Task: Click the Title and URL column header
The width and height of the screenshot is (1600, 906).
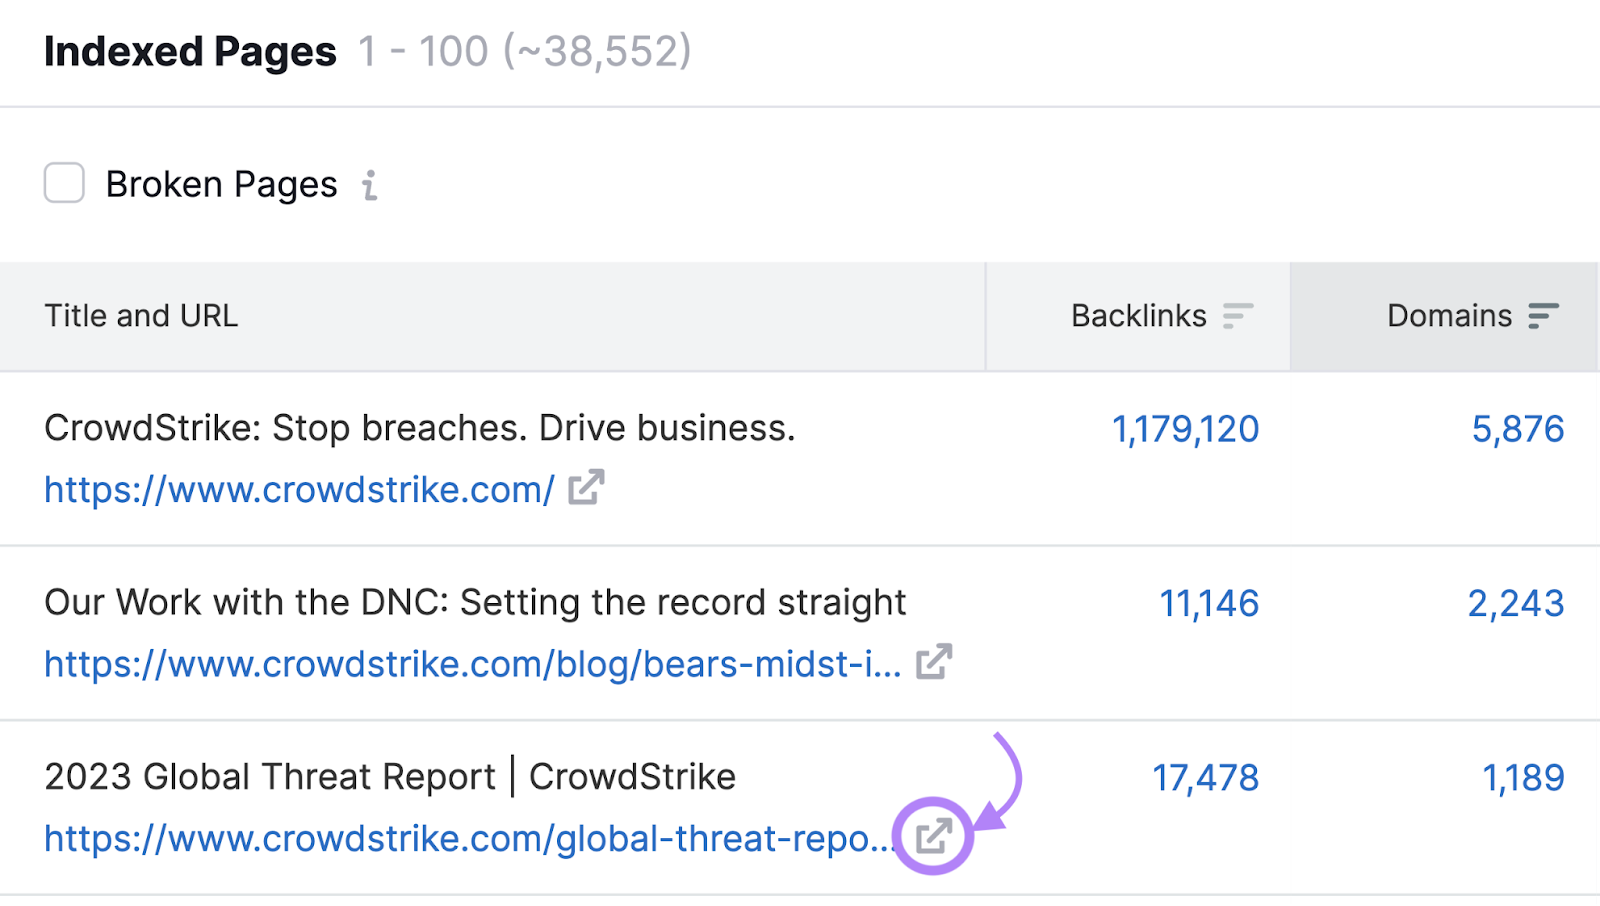Action: [x=141, y=316]
